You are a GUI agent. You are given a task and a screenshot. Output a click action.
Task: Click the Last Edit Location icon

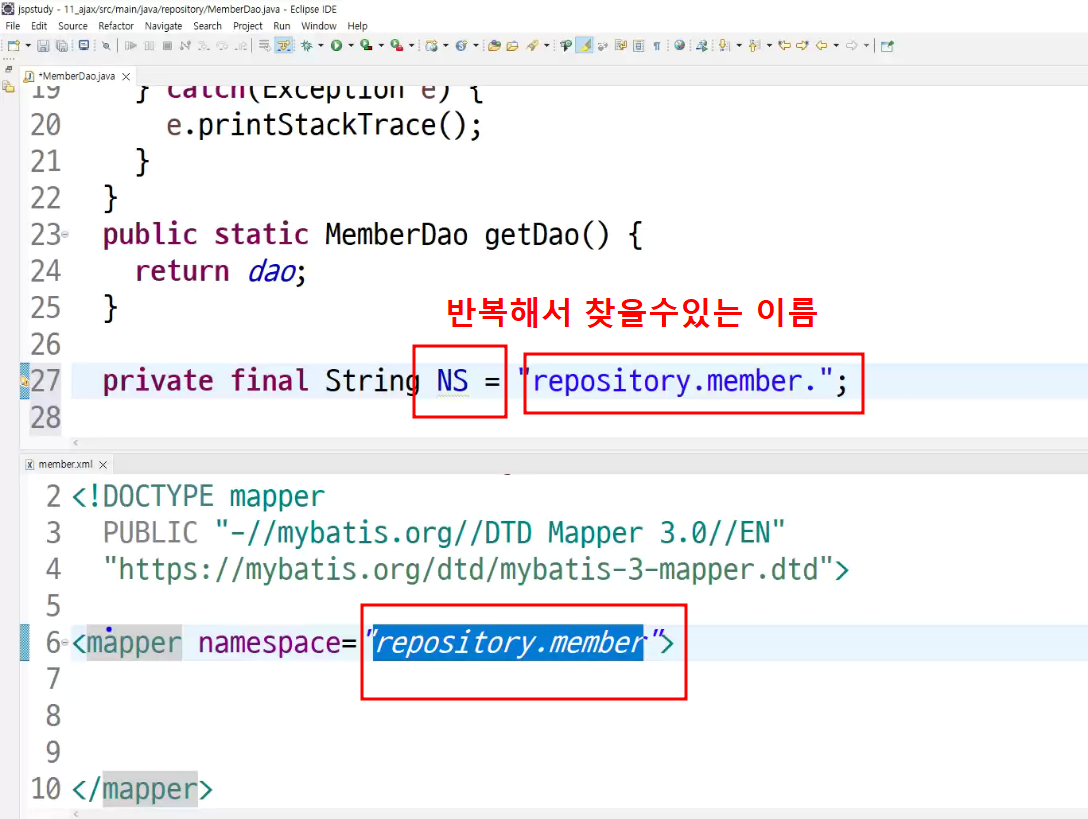click(x=784, y=46)
